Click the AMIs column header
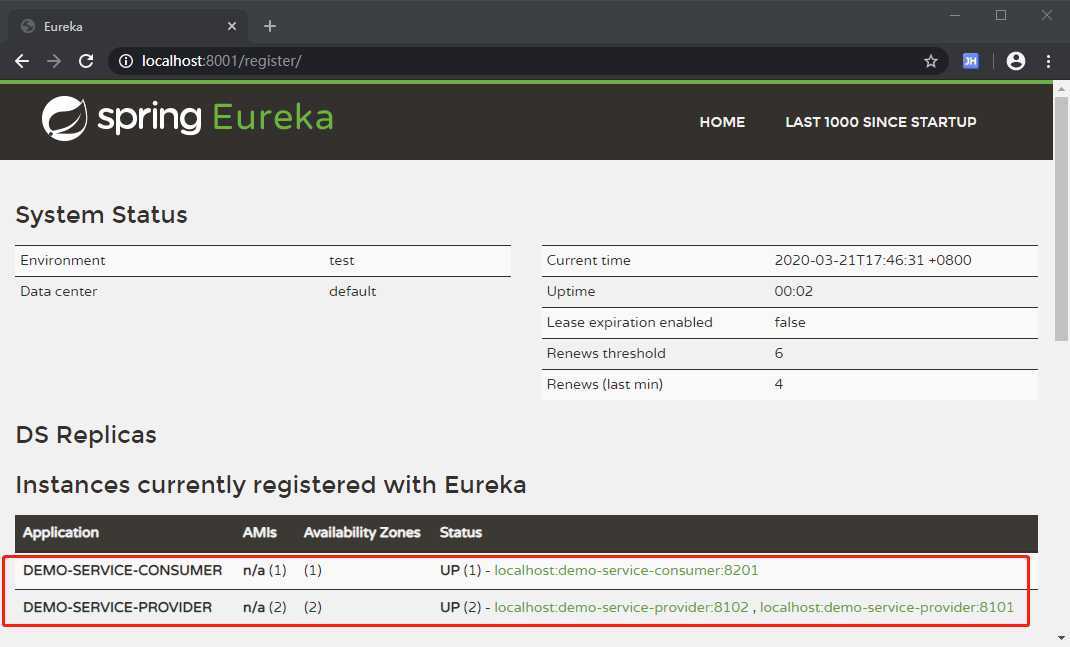 click(260, 532)
